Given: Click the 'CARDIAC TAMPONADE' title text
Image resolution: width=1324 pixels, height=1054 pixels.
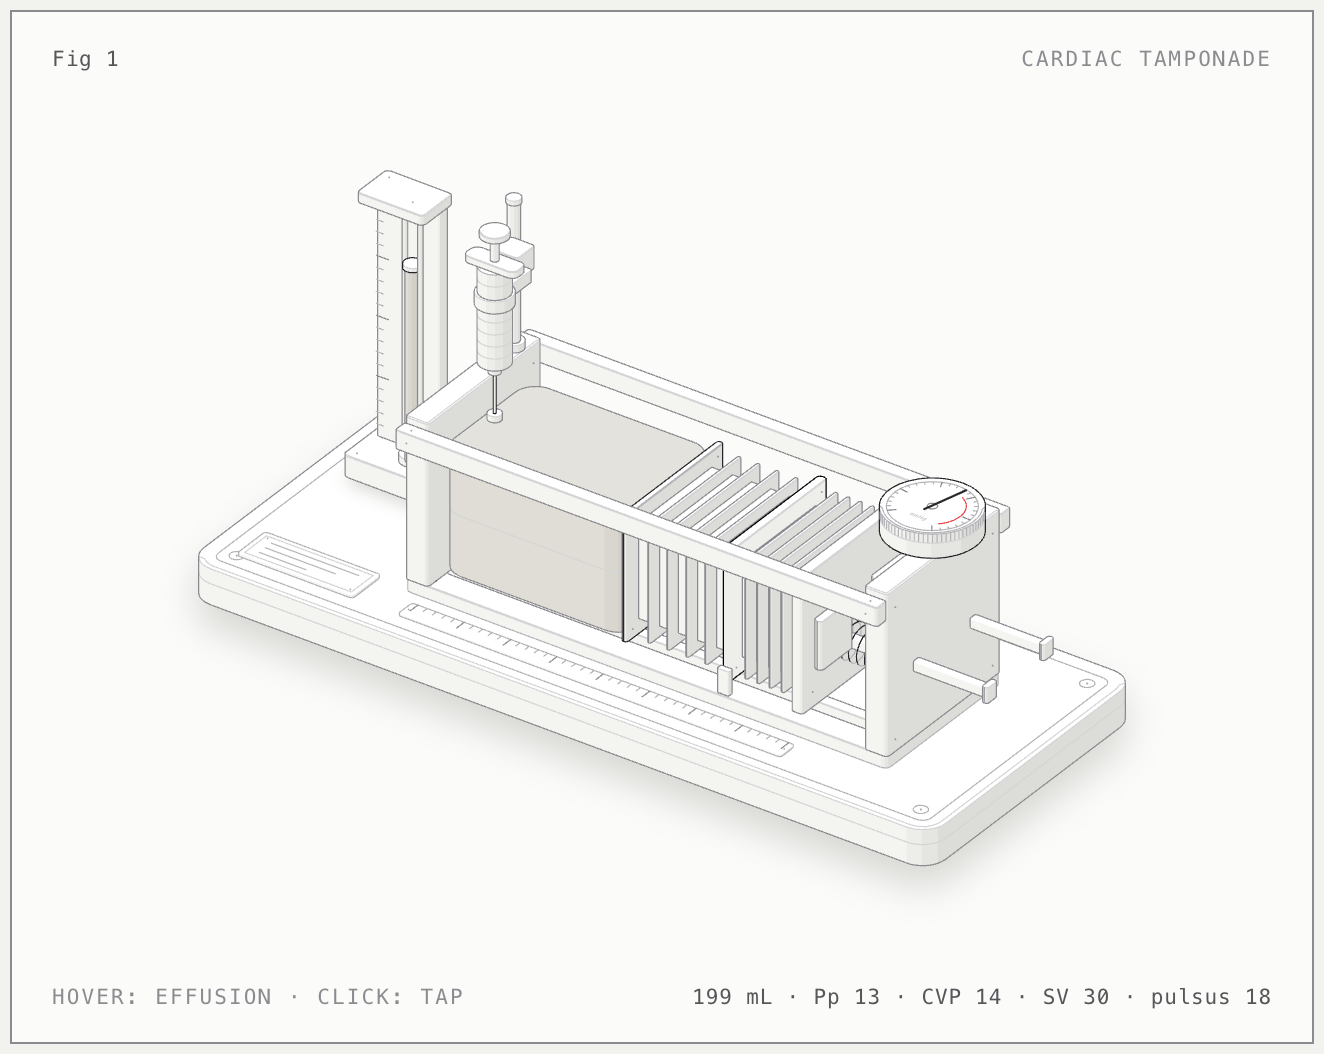Looking at the screenshot, I should point(1145,58).
